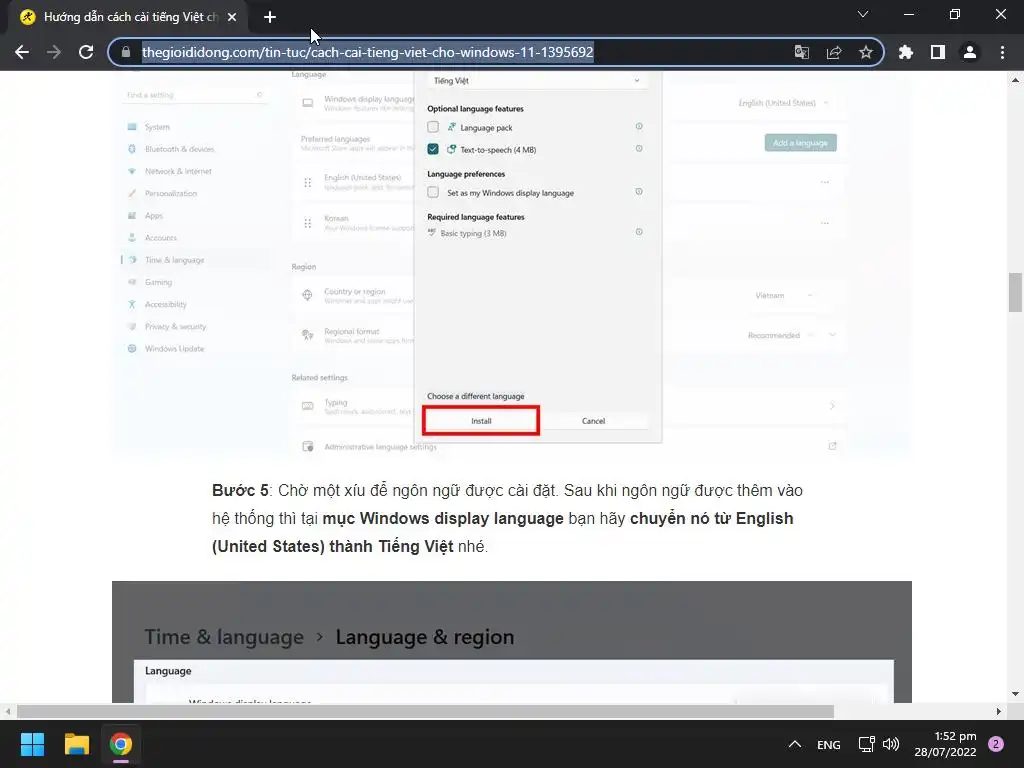The height and width of the screenshot is (768, 1024).
Task: Share this page icon
Action: pos(834,52)
